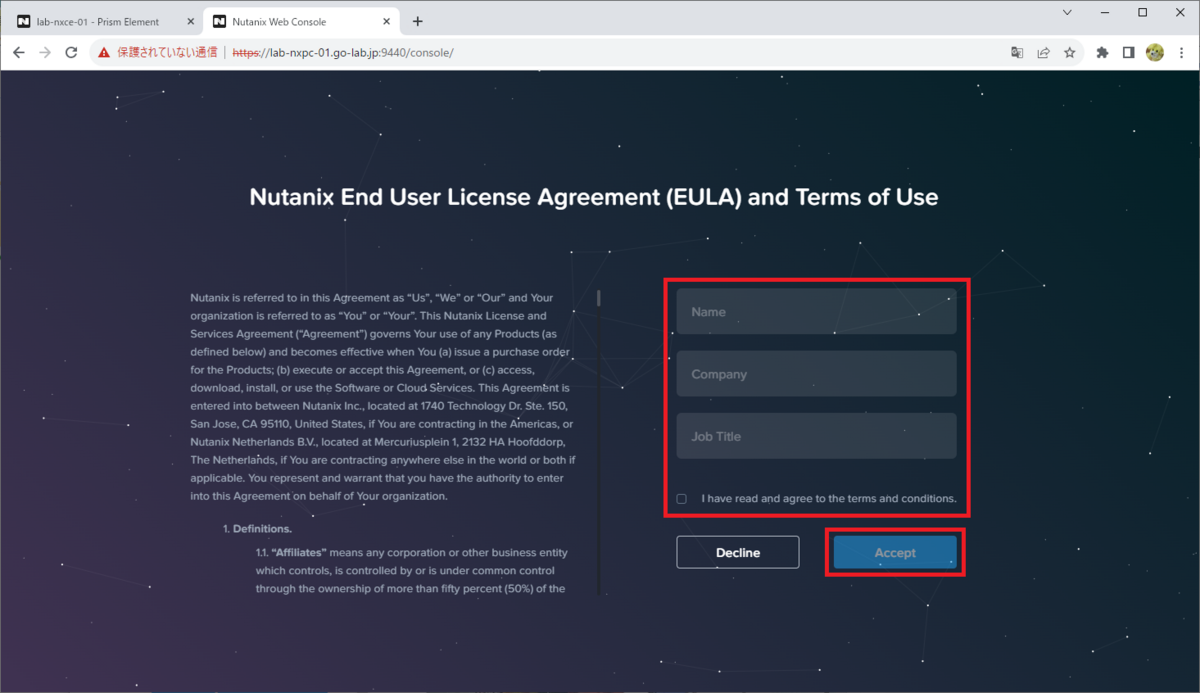1200x693 pixels.
Task: Click the address bar URL
Action: point(343,52)
